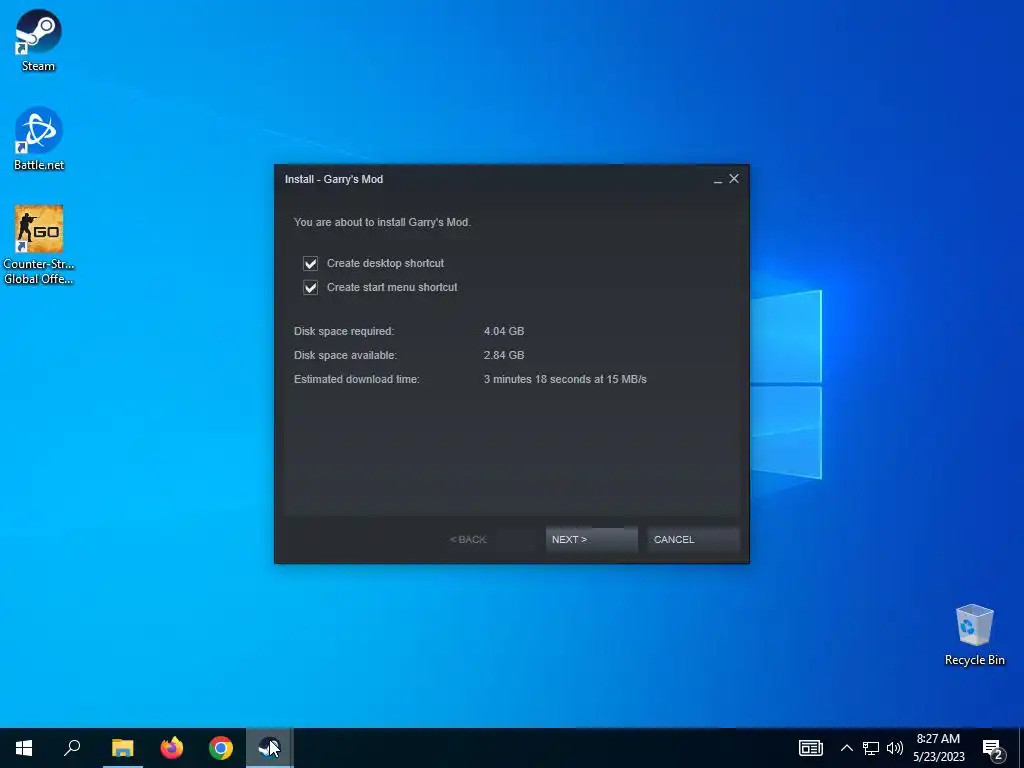Close the Install - Garry's Mod dialog
The image size is (1024, 768).
(x=734, y=179)
